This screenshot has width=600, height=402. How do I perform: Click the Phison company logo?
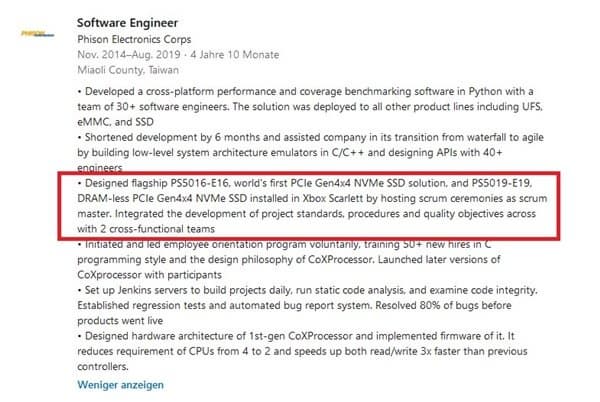(x=38, y=33)
